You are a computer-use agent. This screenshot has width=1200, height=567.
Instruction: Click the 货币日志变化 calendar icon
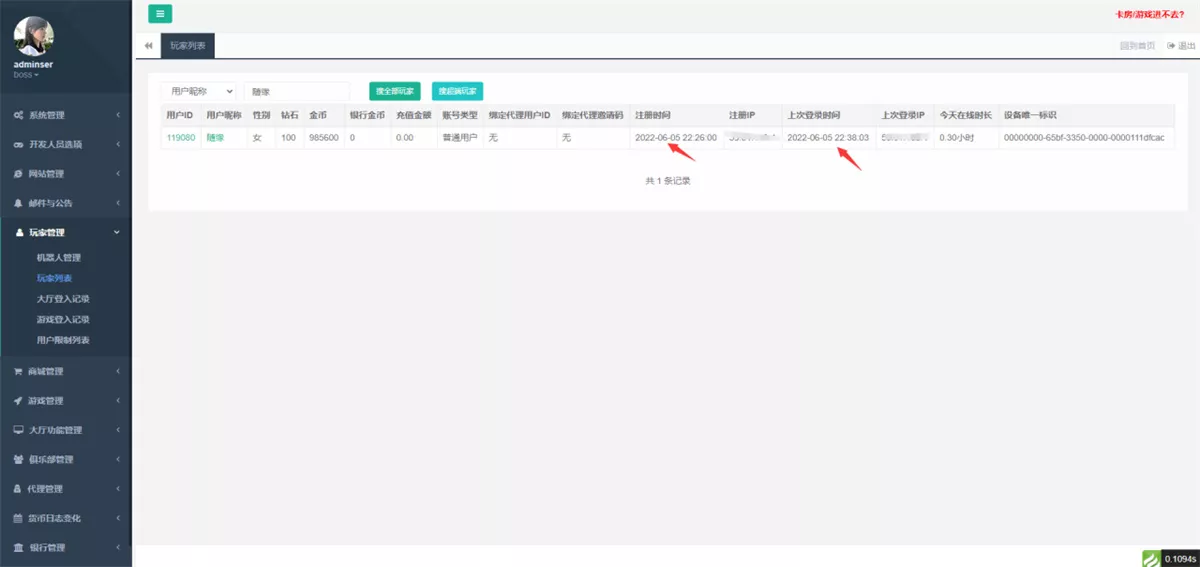[19, 519]
